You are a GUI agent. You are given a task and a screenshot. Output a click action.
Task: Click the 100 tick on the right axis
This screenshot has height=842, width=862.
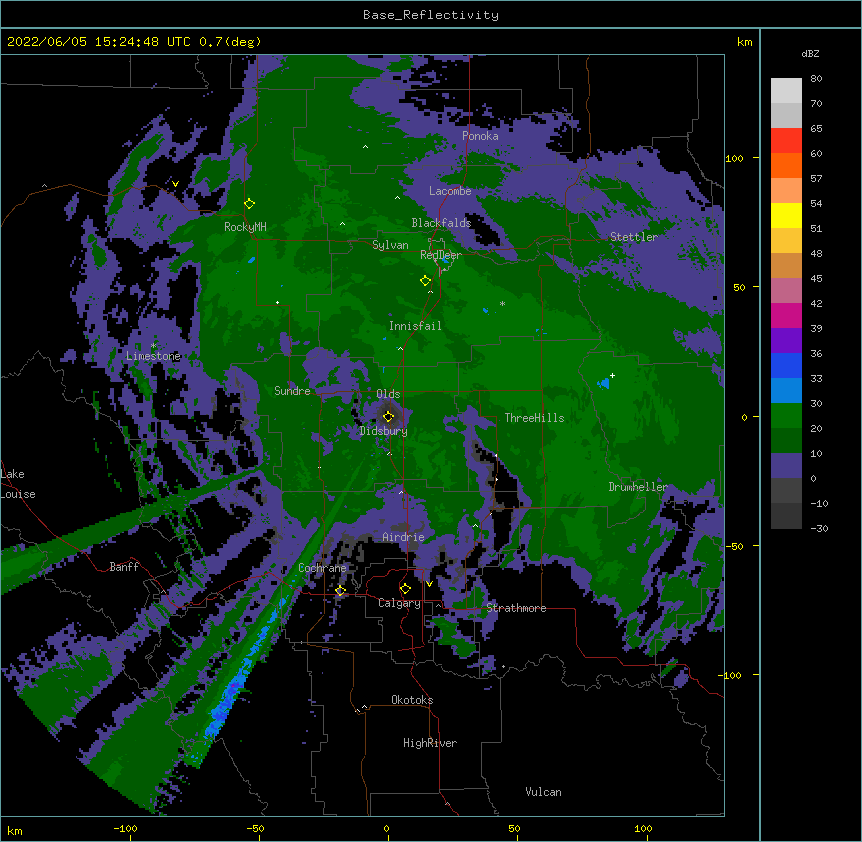(734, 158)
